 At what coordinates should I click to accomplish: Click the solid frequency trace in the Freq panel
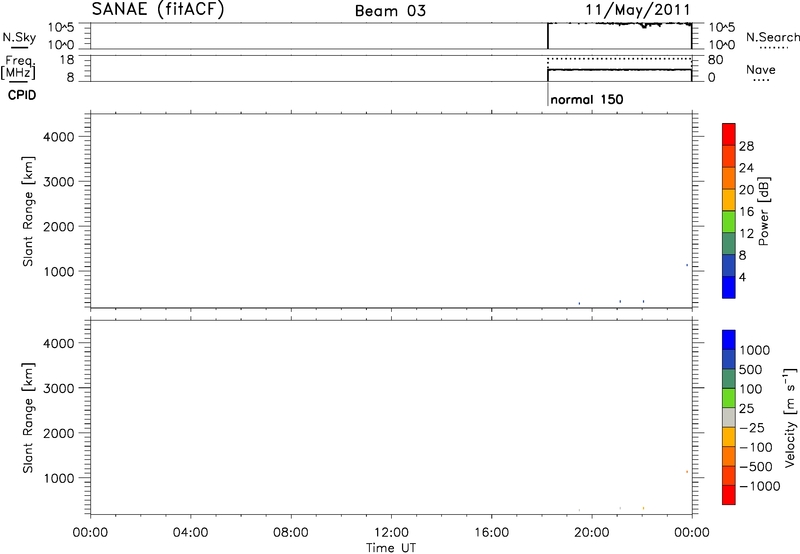(x=619, y=69)
